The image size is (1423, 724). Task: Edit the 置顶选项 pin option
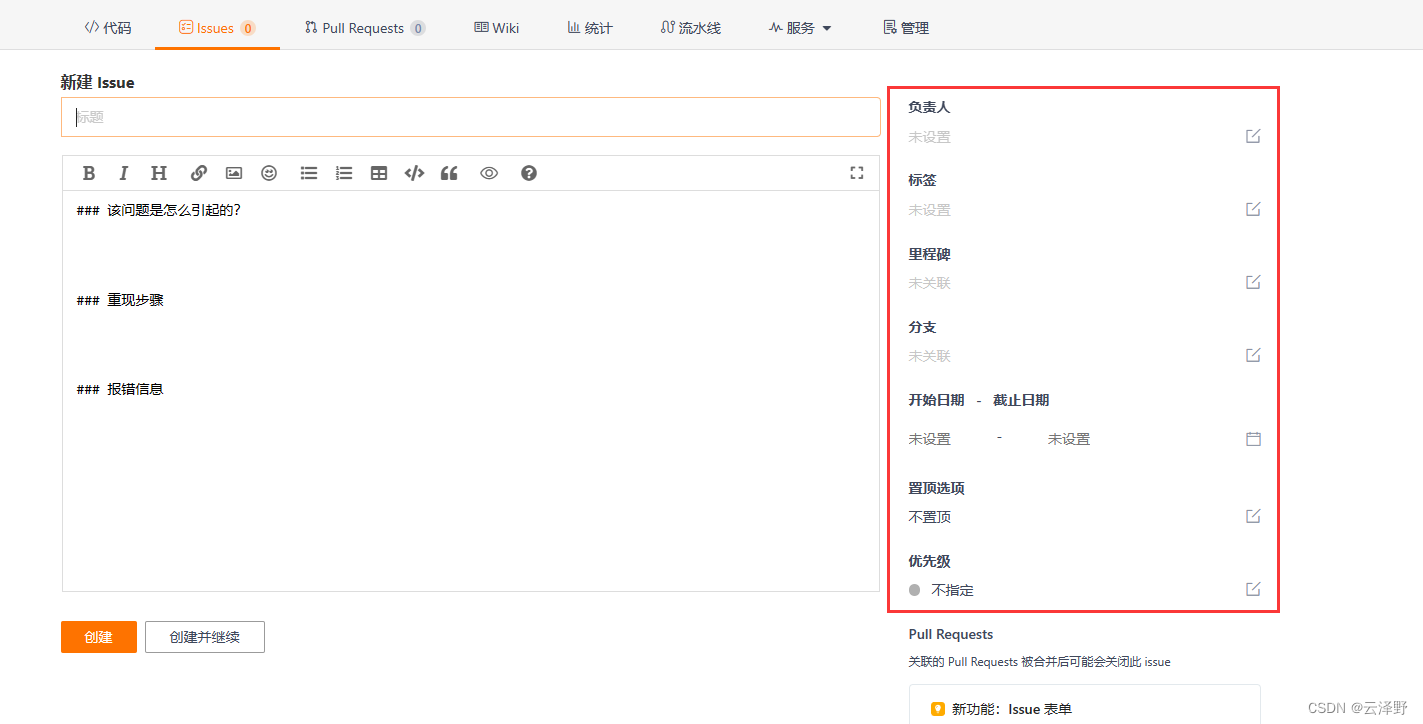pyautogui.click(x=1253, y=516)
